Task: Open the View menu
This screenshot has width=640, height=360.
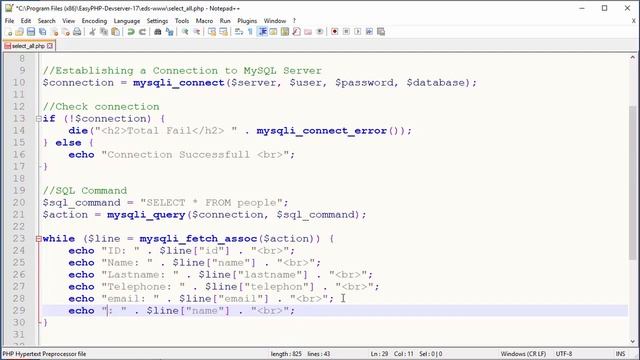Action: [x=69, y=21]
